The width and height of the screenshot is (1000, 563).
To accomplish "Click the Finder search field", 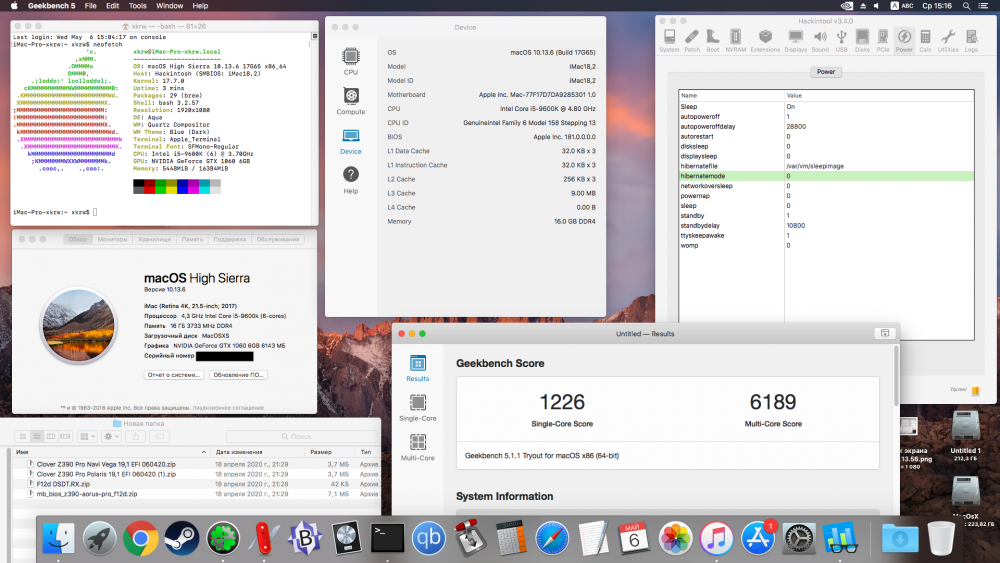I will point(301,437).
